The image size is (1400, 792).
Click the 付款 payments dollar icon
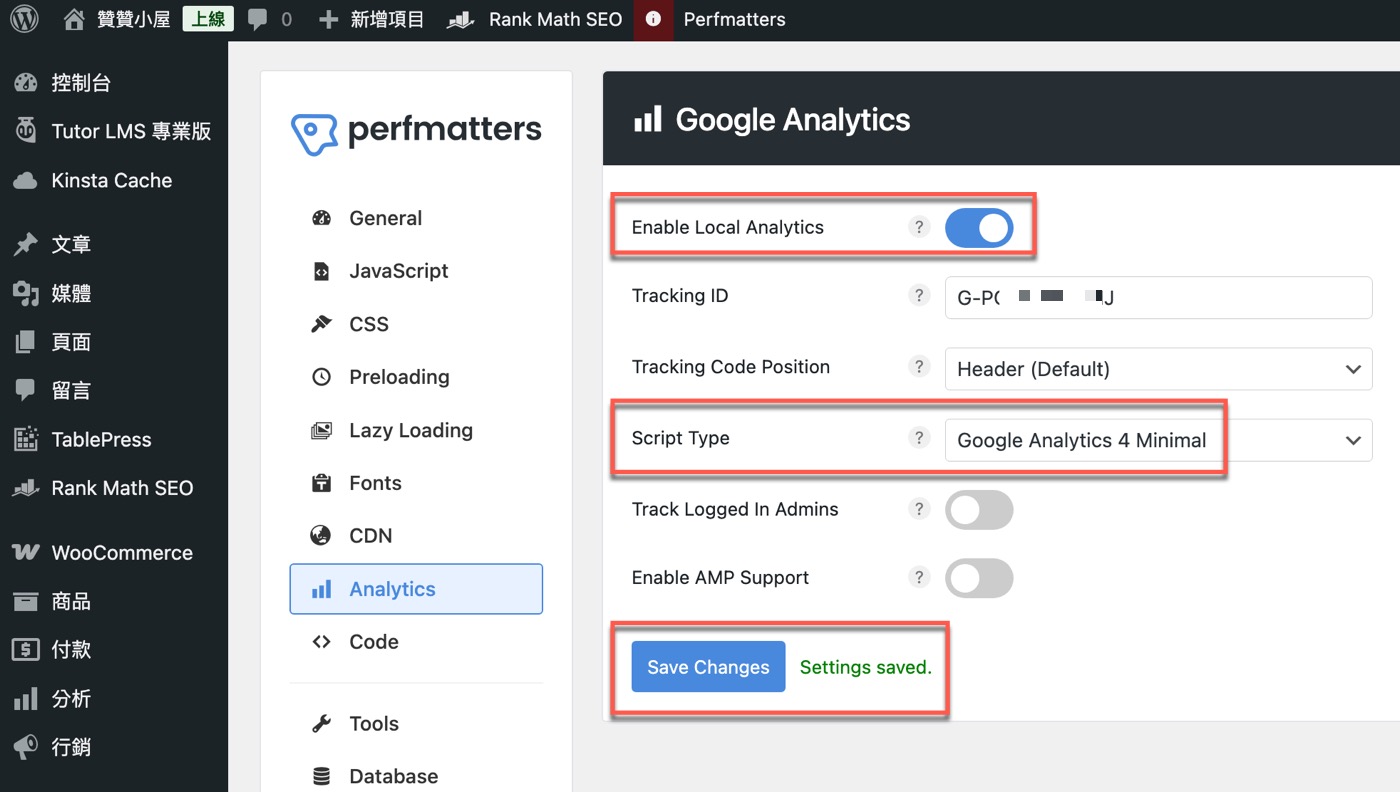[26, 650]
